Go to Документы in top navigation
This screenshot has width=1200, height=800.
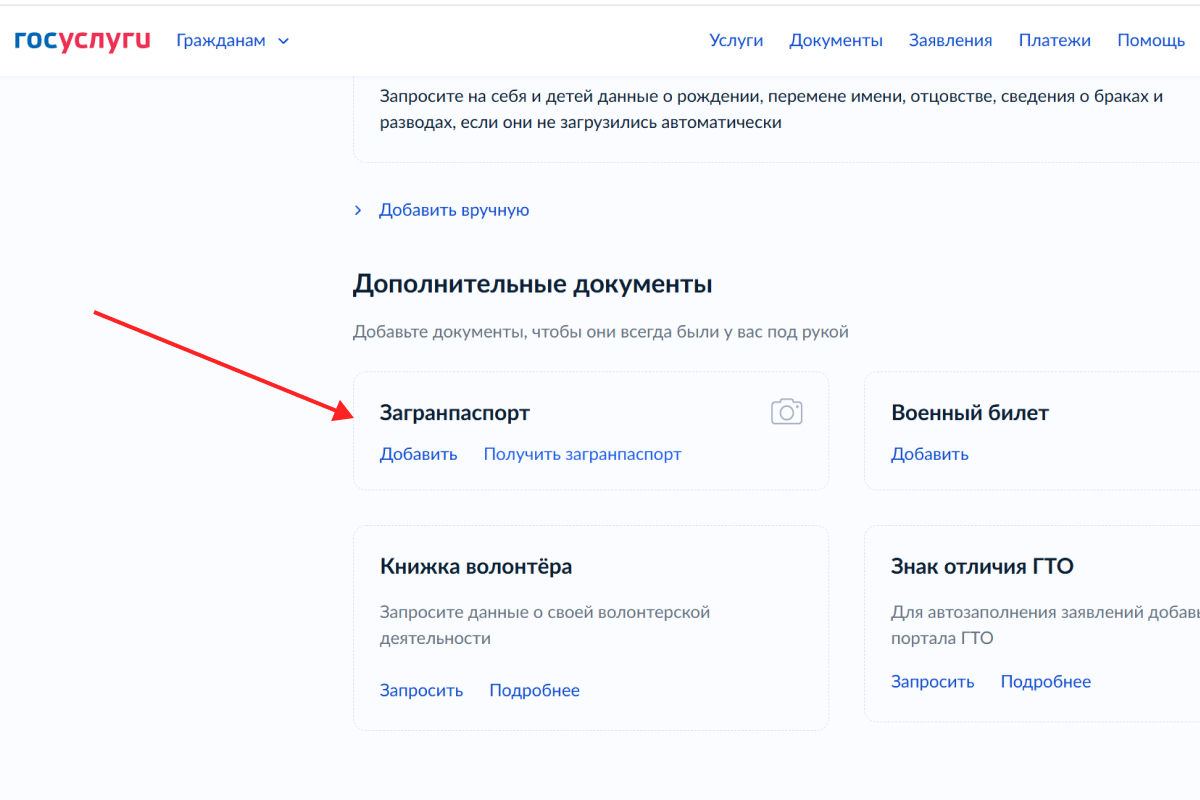click(836, 41)
